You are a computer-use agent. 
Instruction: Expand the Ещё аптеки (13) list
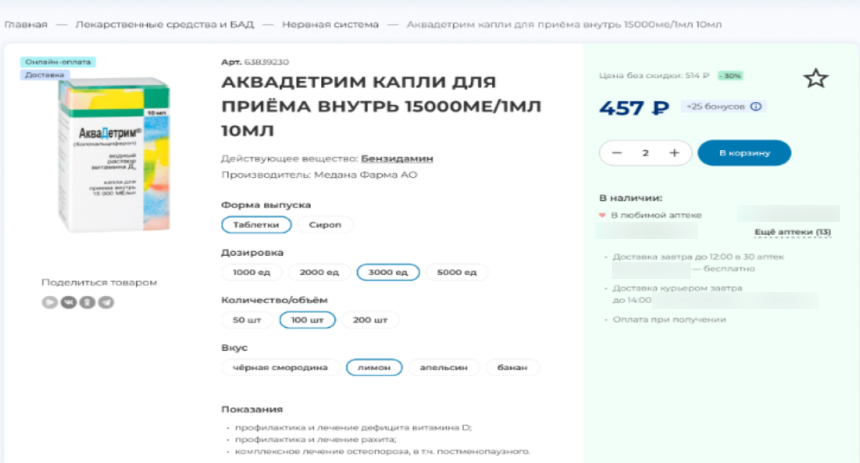click(792, 232)
